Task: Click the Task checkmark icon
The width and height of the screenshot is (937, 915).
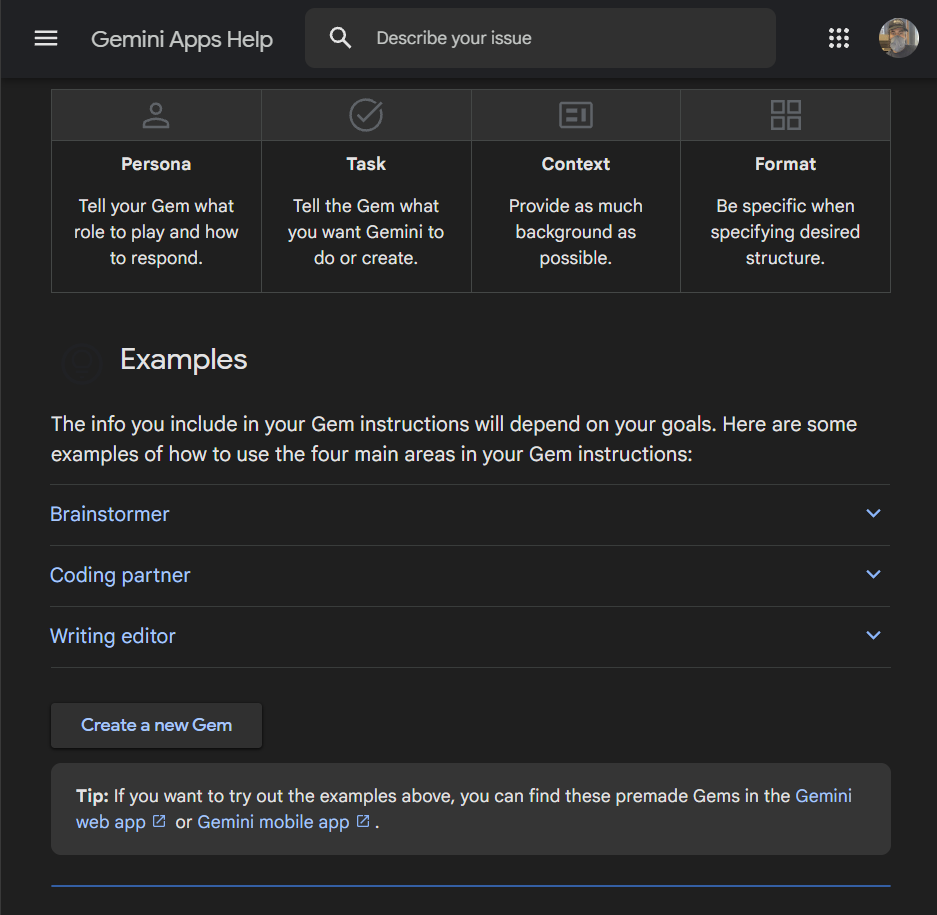Action: (366, 115)
